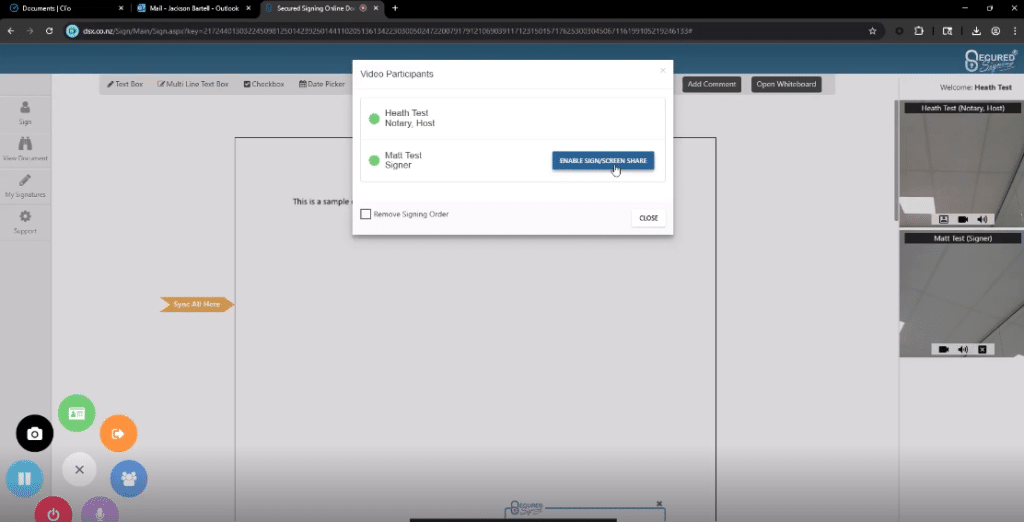
Task: Click the black camera snapshot button
Action: pos(35,433)
